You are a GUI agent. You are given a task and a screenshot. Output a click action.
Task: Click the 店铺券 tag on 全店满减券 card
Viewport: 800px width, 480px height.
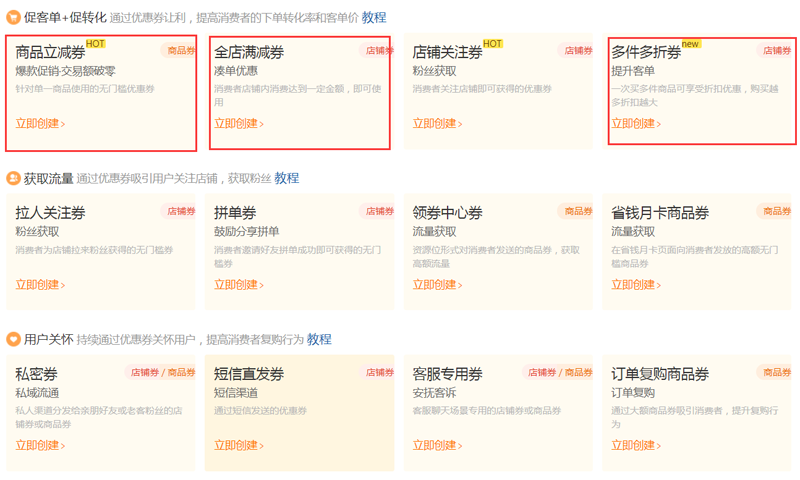(378, 50)
